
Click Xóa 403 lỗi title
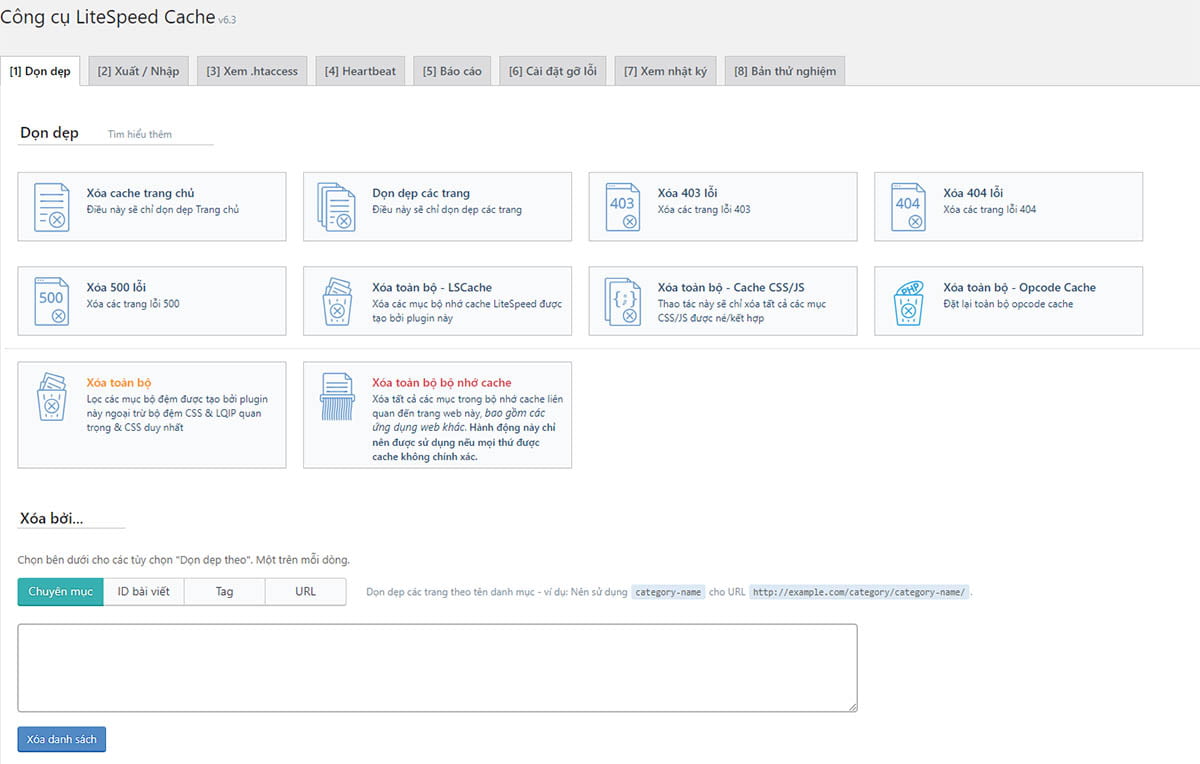[x=688, y=193]
